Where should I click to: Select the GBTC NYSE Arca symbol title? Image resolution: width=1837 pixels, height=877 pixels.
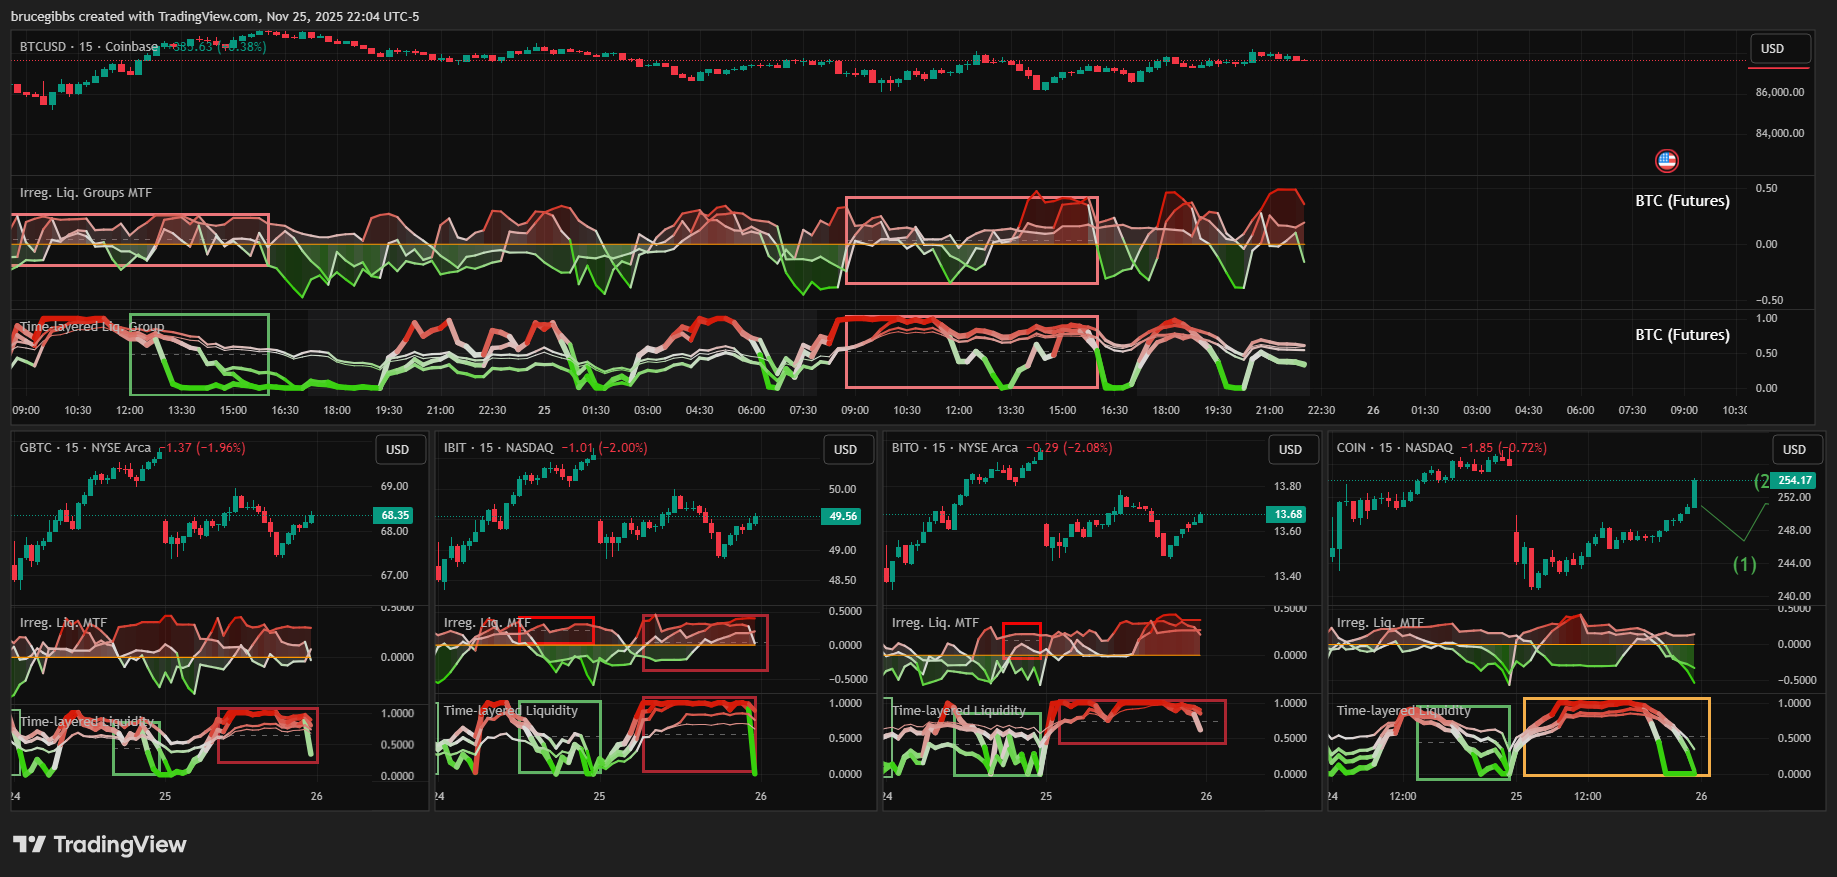pyautogui.click(x=85, y=448)
